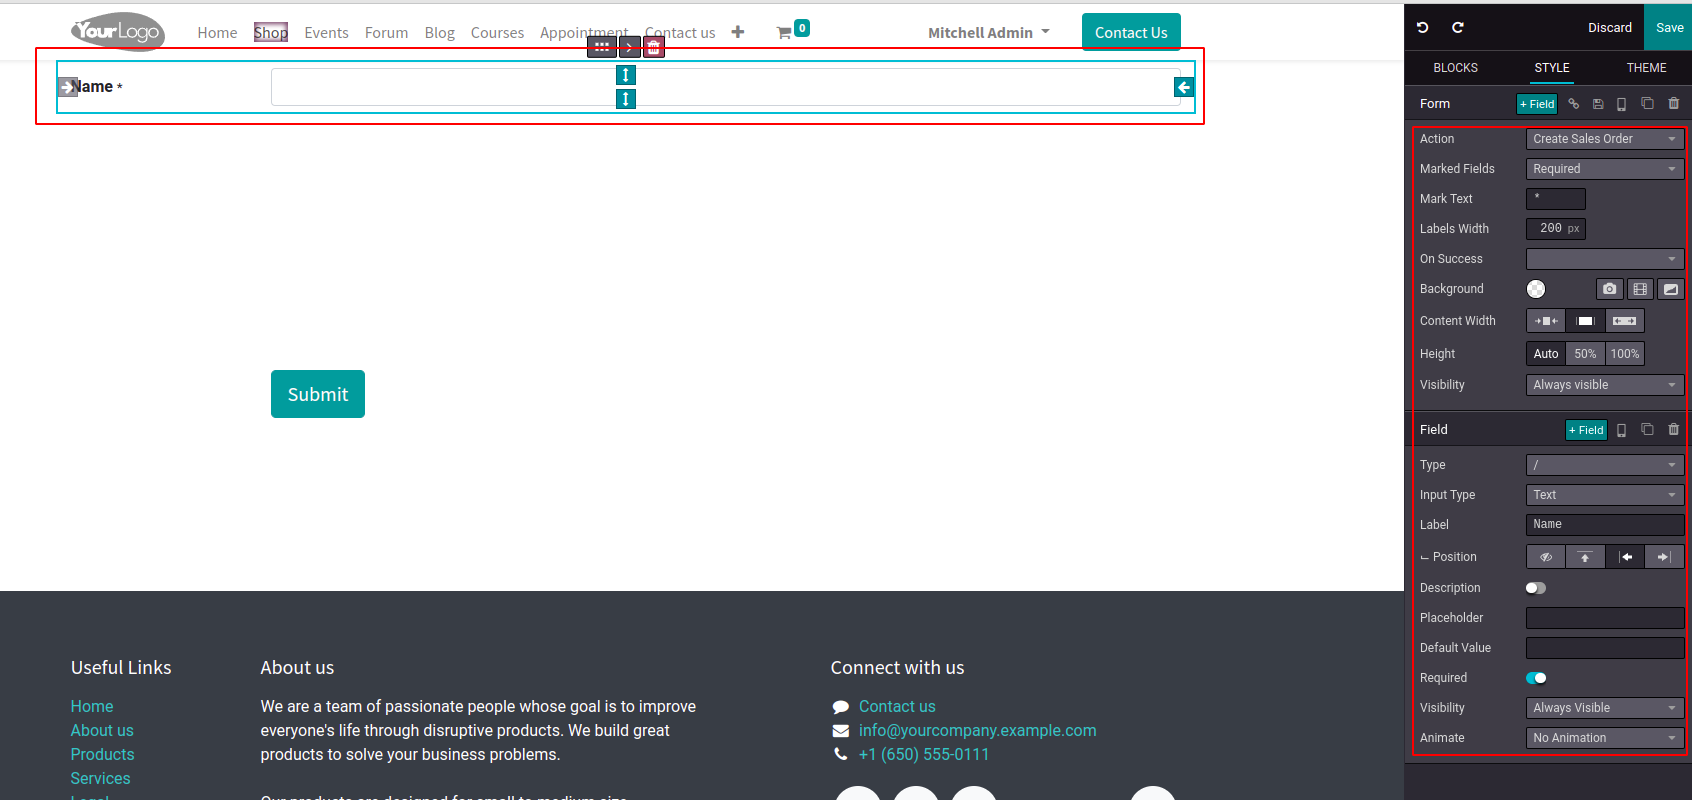1692x800 pixels.
Task: Open the Background color picker swatch
Action: point(1536,289)
